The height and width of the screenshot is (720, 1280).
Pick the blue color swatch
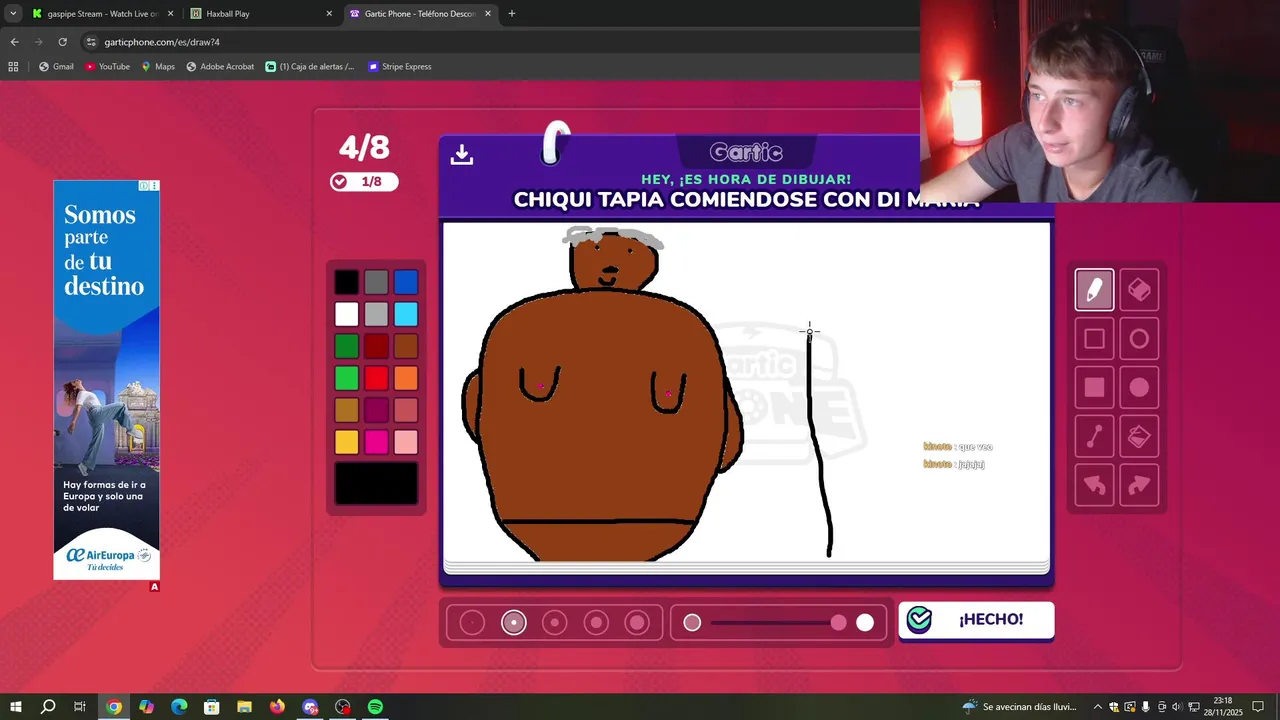pos(405,282)
